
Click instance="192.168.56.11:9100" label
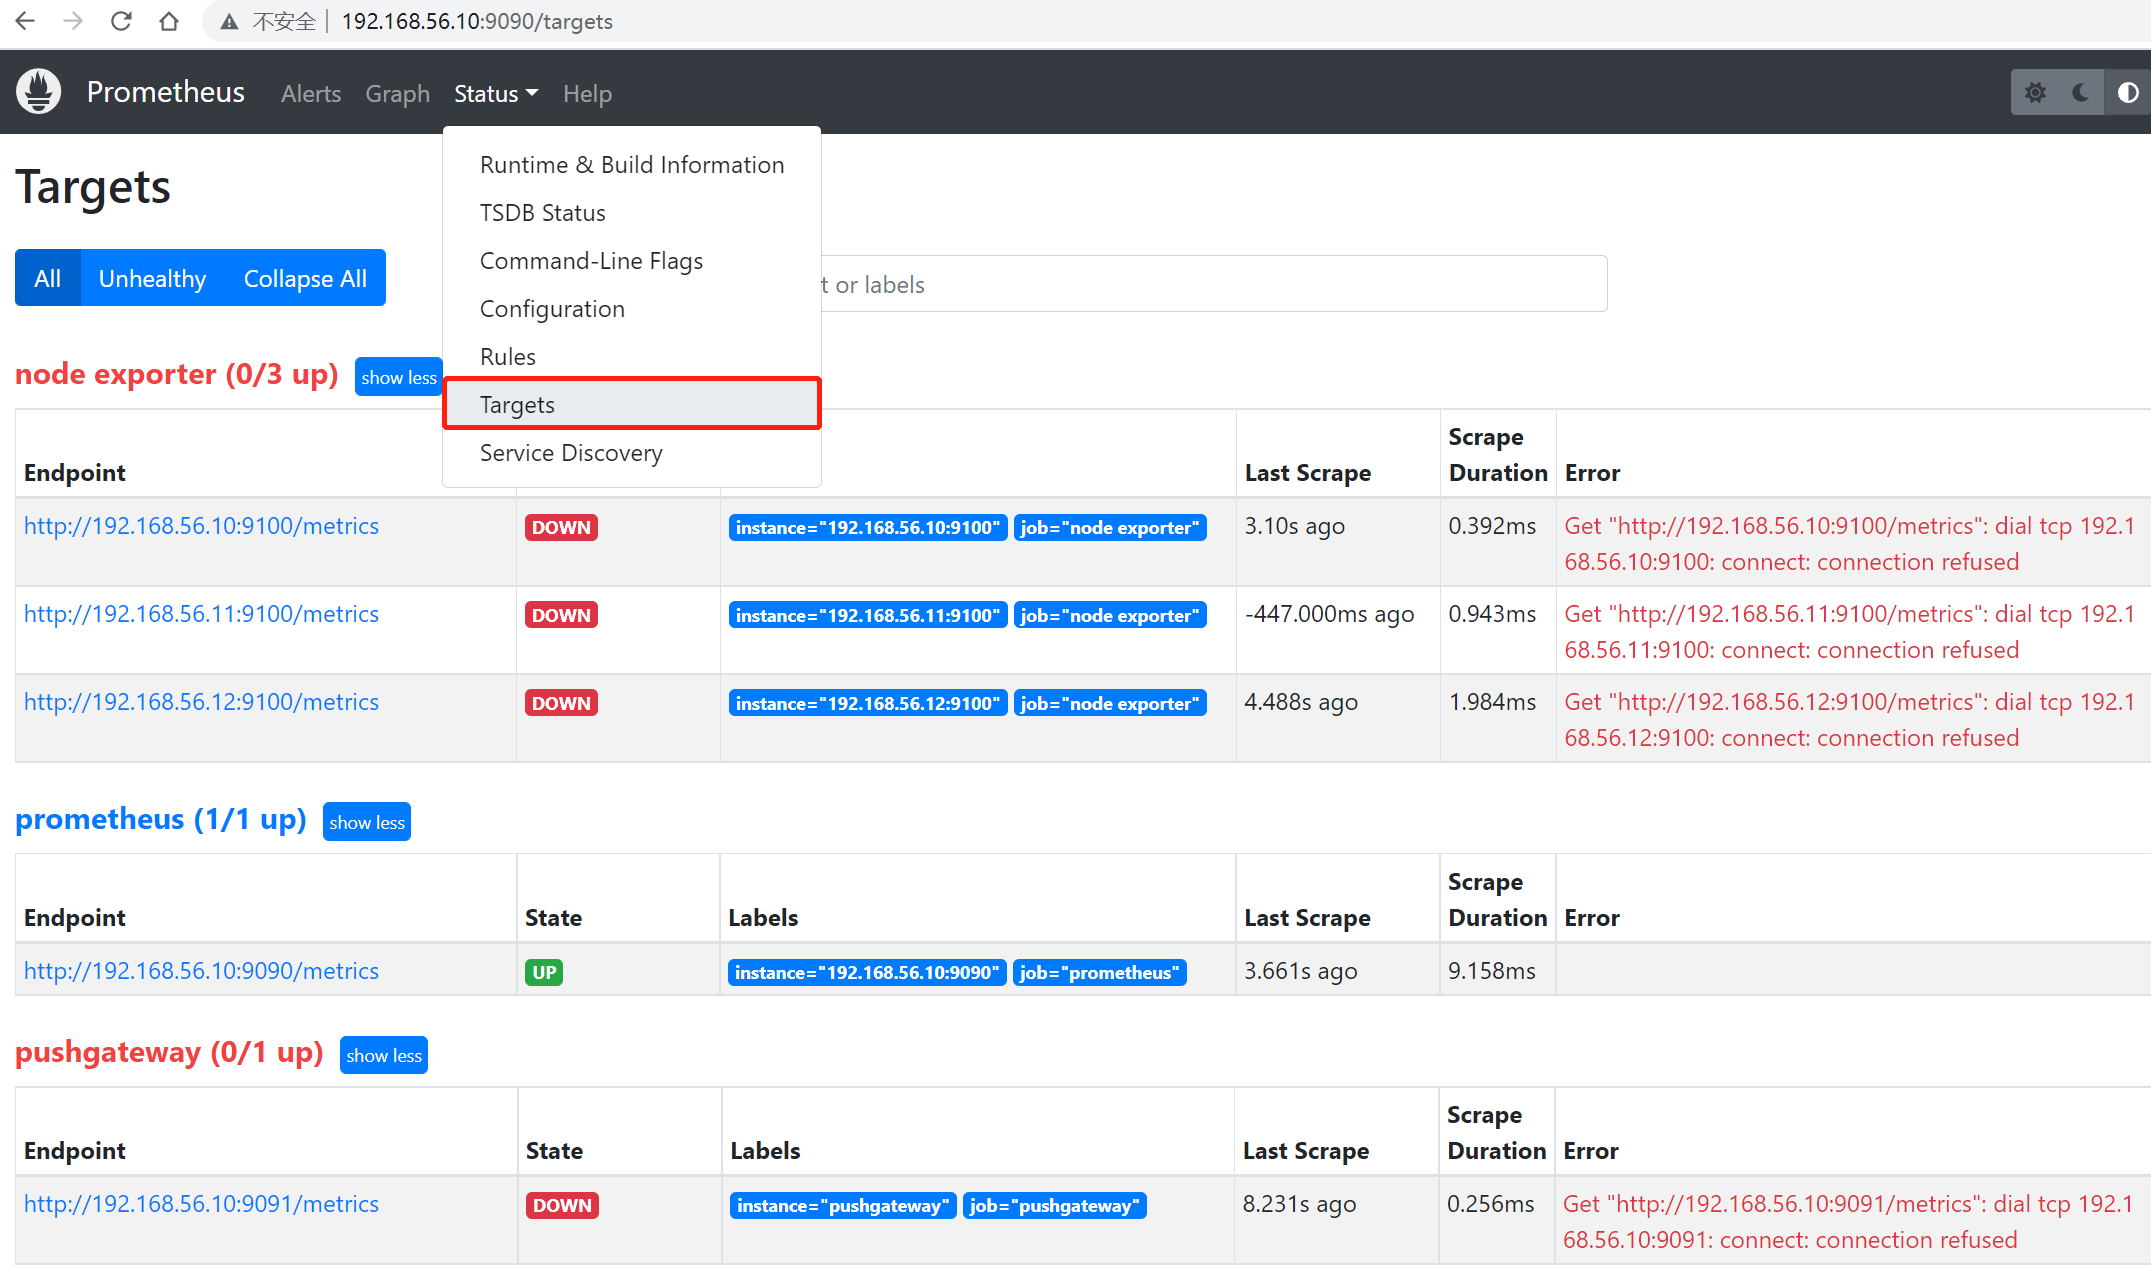[868, 615]
